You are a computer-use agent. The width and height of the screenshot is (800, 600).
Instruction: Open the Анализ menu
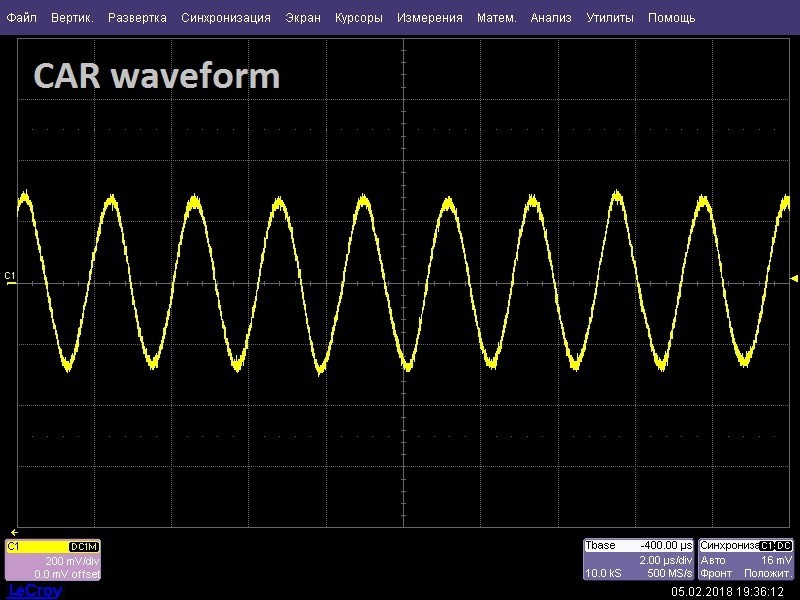(x=551, y=18)
